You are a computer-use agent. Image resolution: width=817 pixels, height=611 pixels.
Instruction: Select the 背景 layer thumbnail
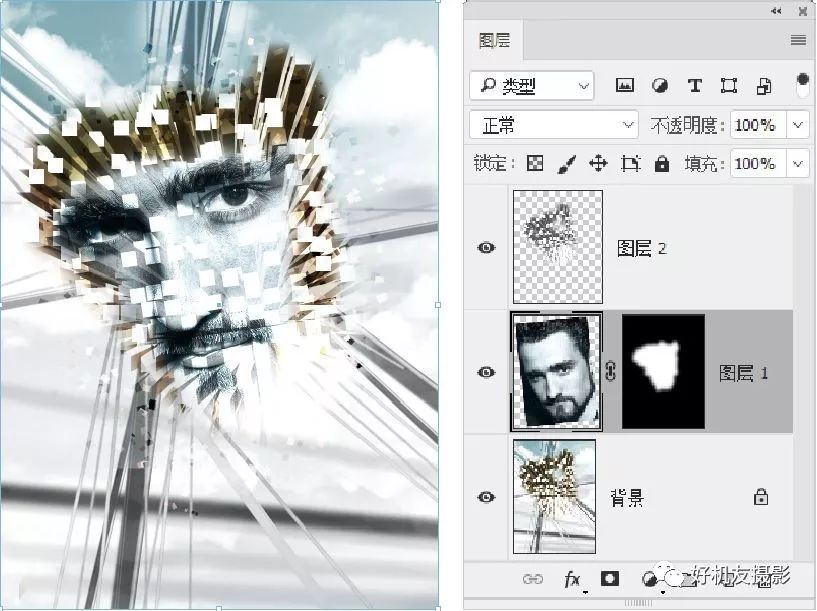point(554,496)
